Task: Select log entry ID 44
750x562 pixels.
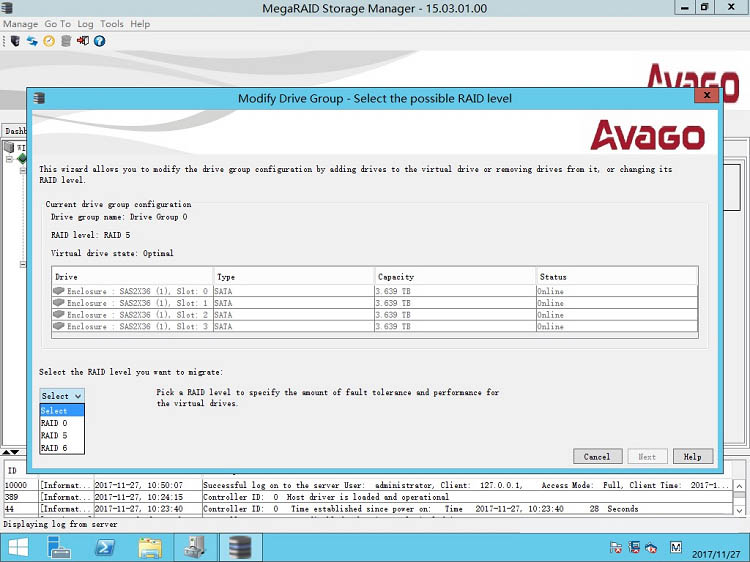Action: click(368, 509)
